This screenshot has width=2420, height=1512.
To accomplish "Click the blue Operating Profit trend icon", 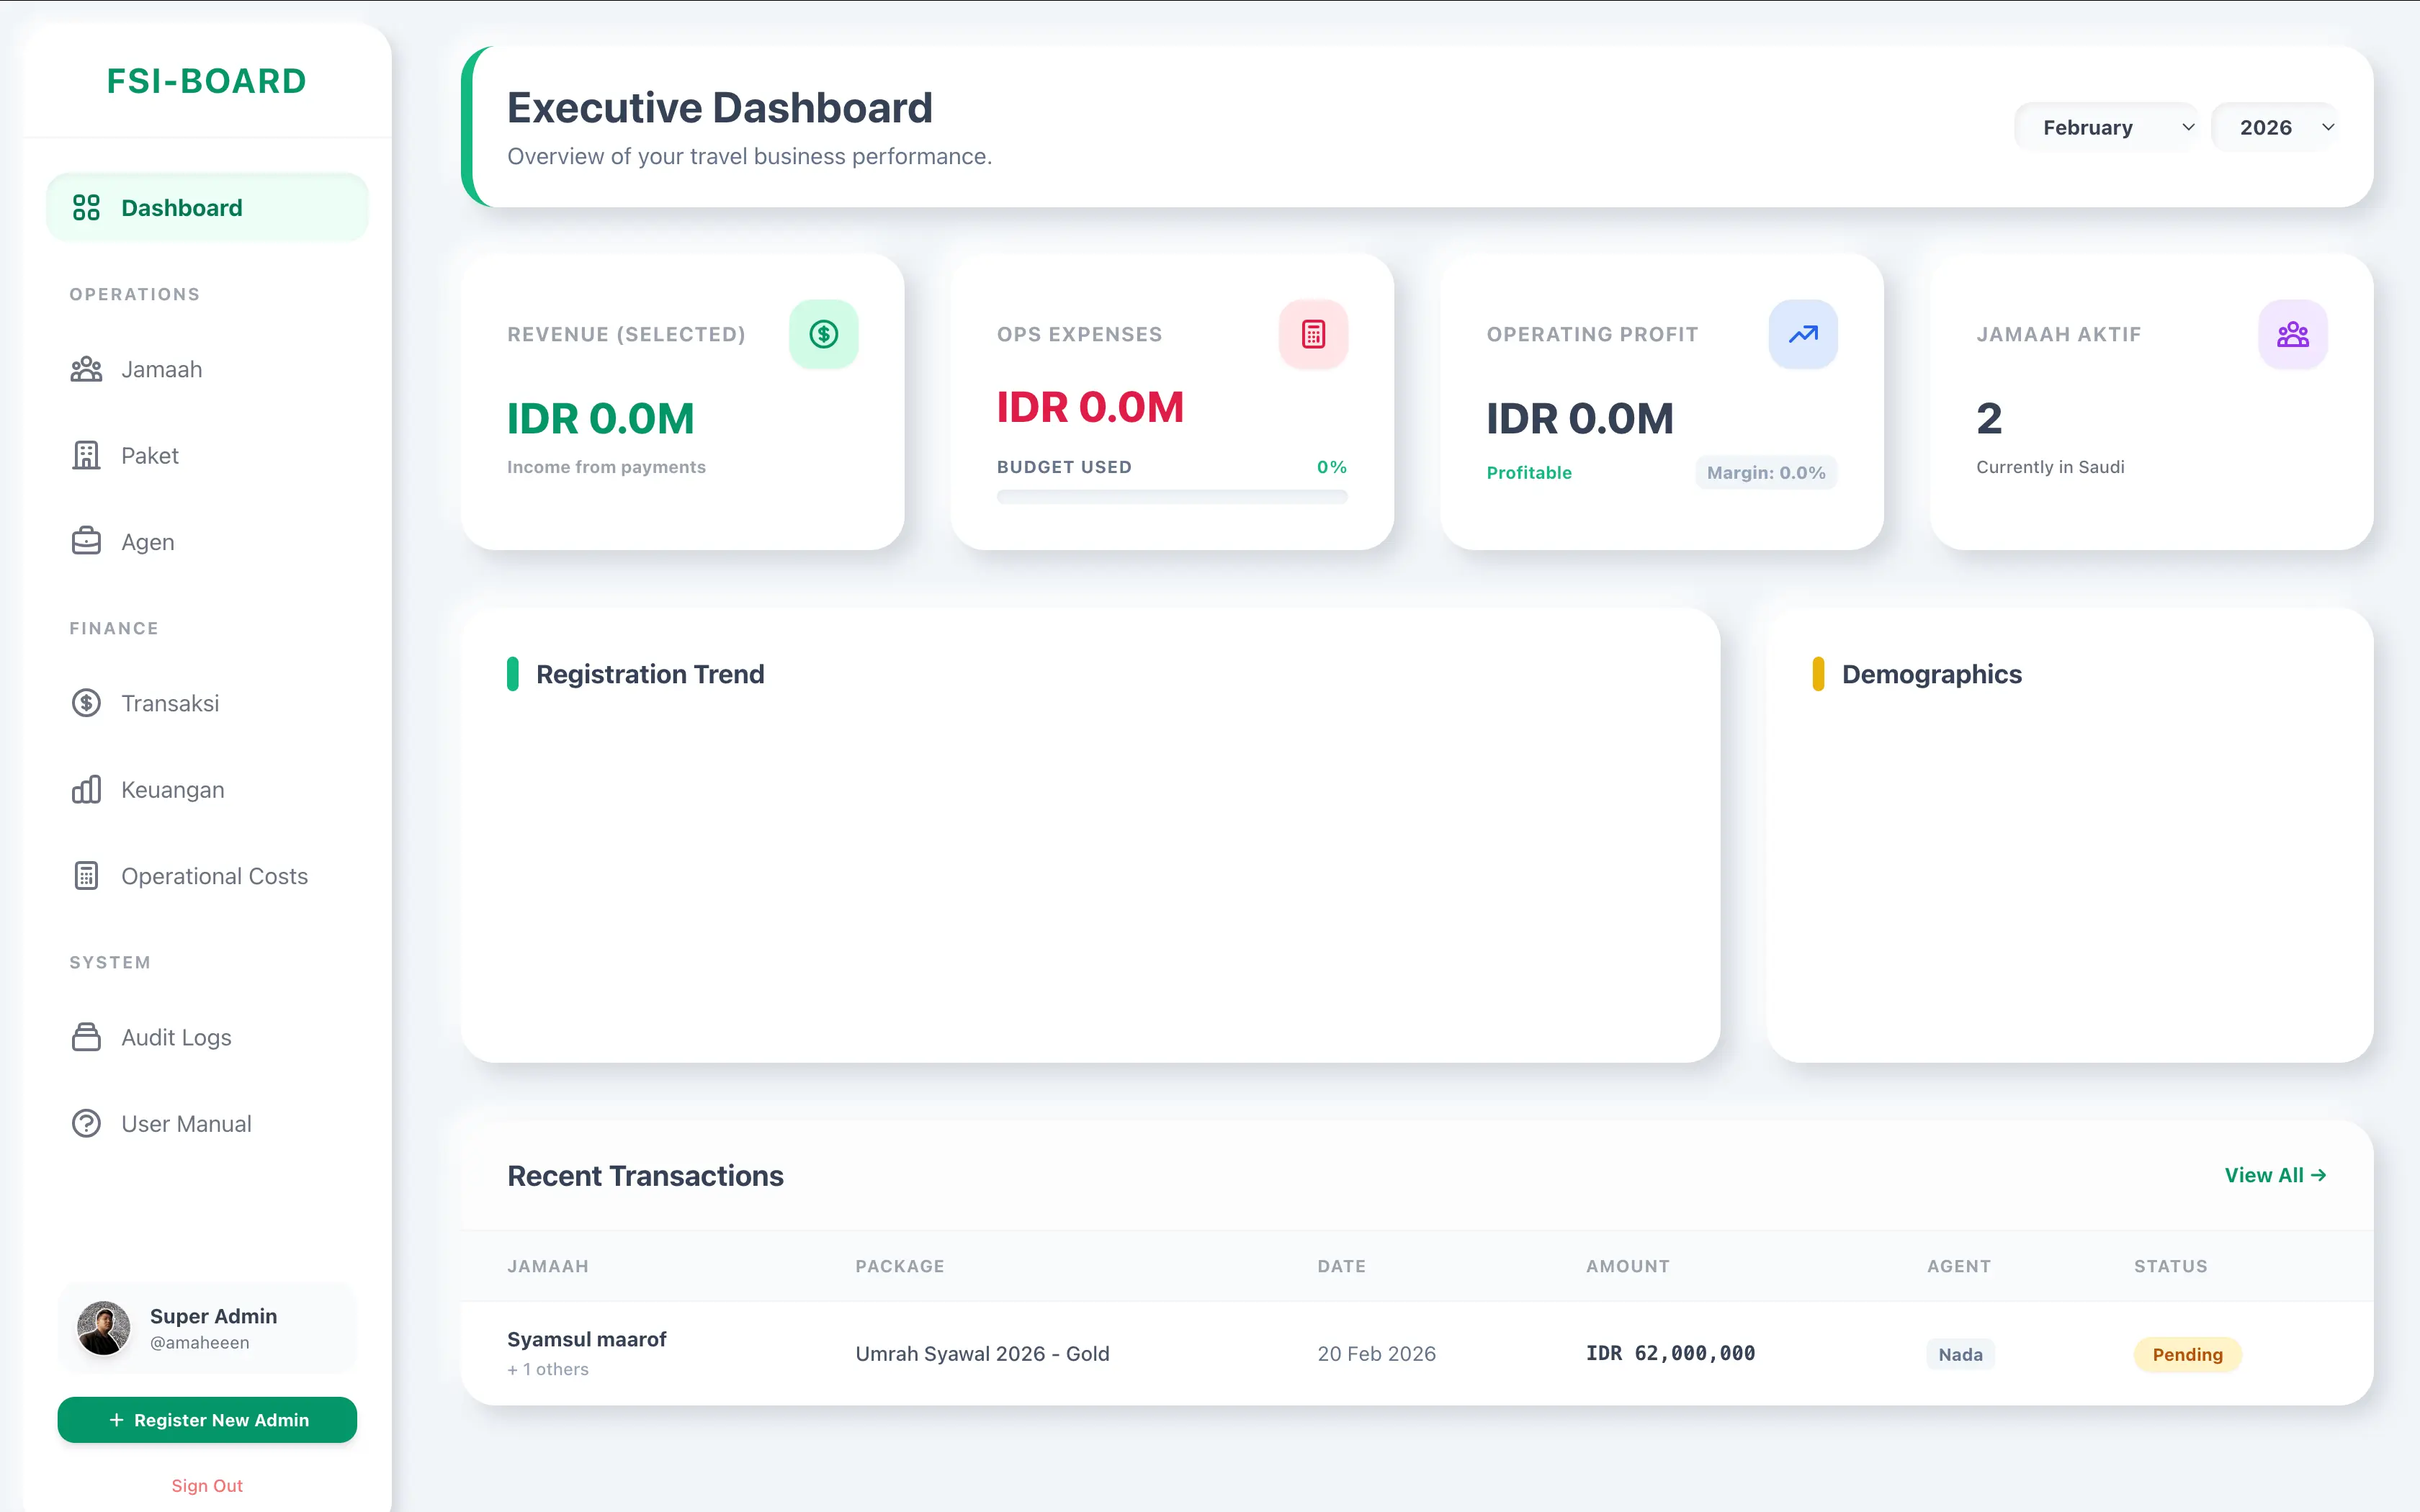I will [x=1802, y=334].
